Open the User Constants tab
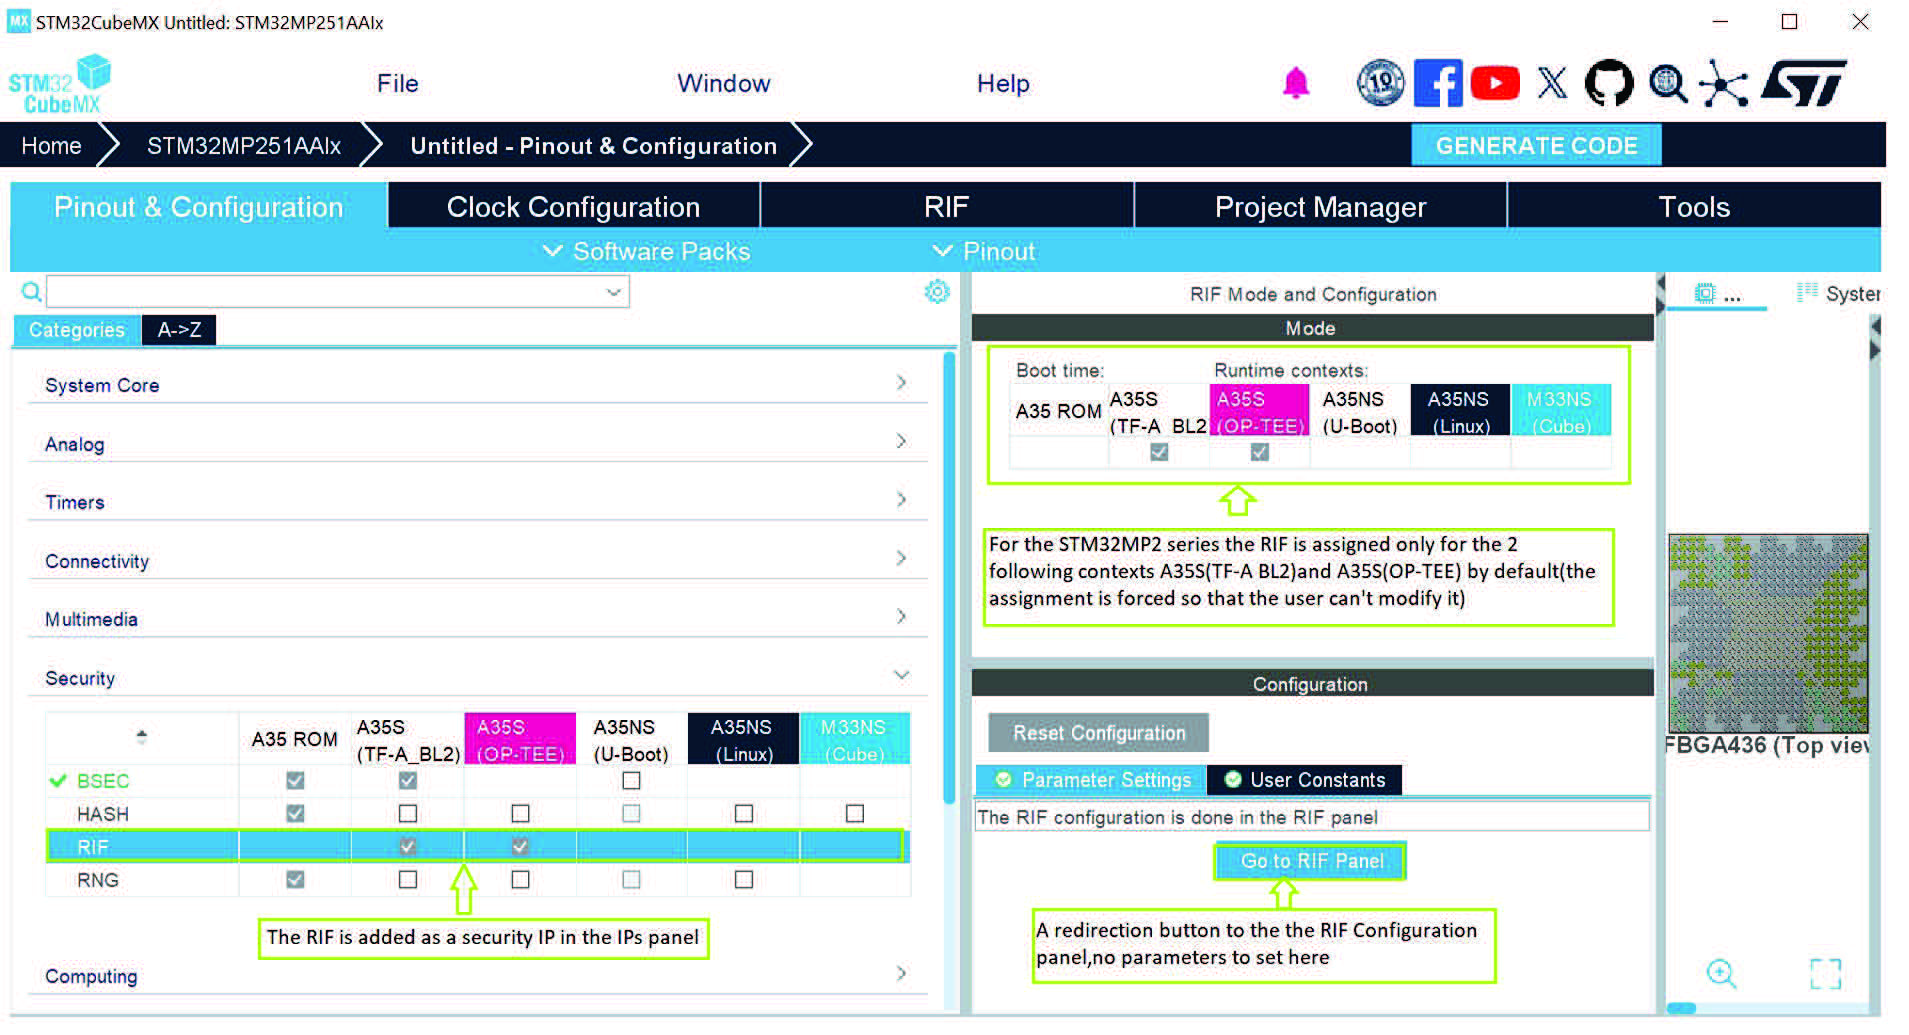1909x1035 pixels. click(x=1305, y=780)
